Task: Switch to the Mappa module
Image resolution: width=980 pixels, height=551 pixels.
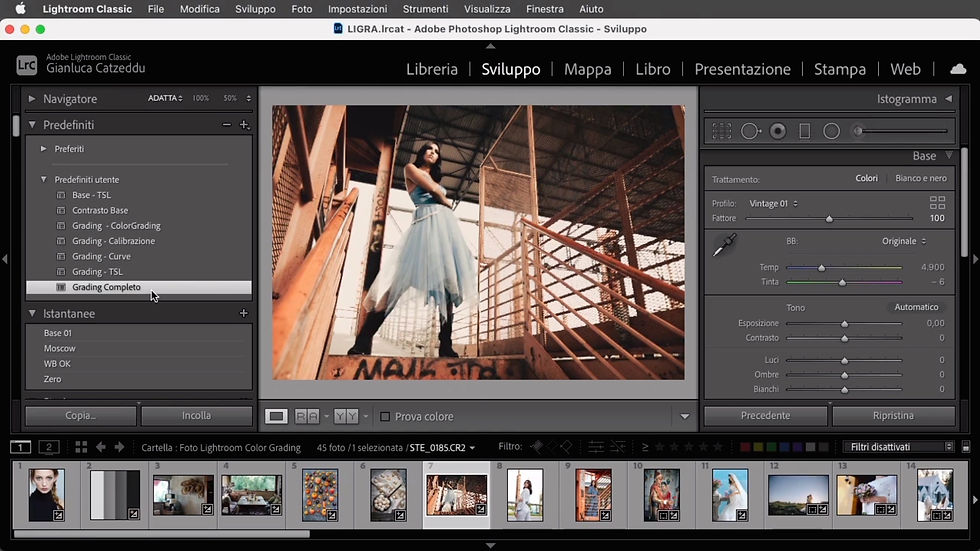Action: pos(588,69)
